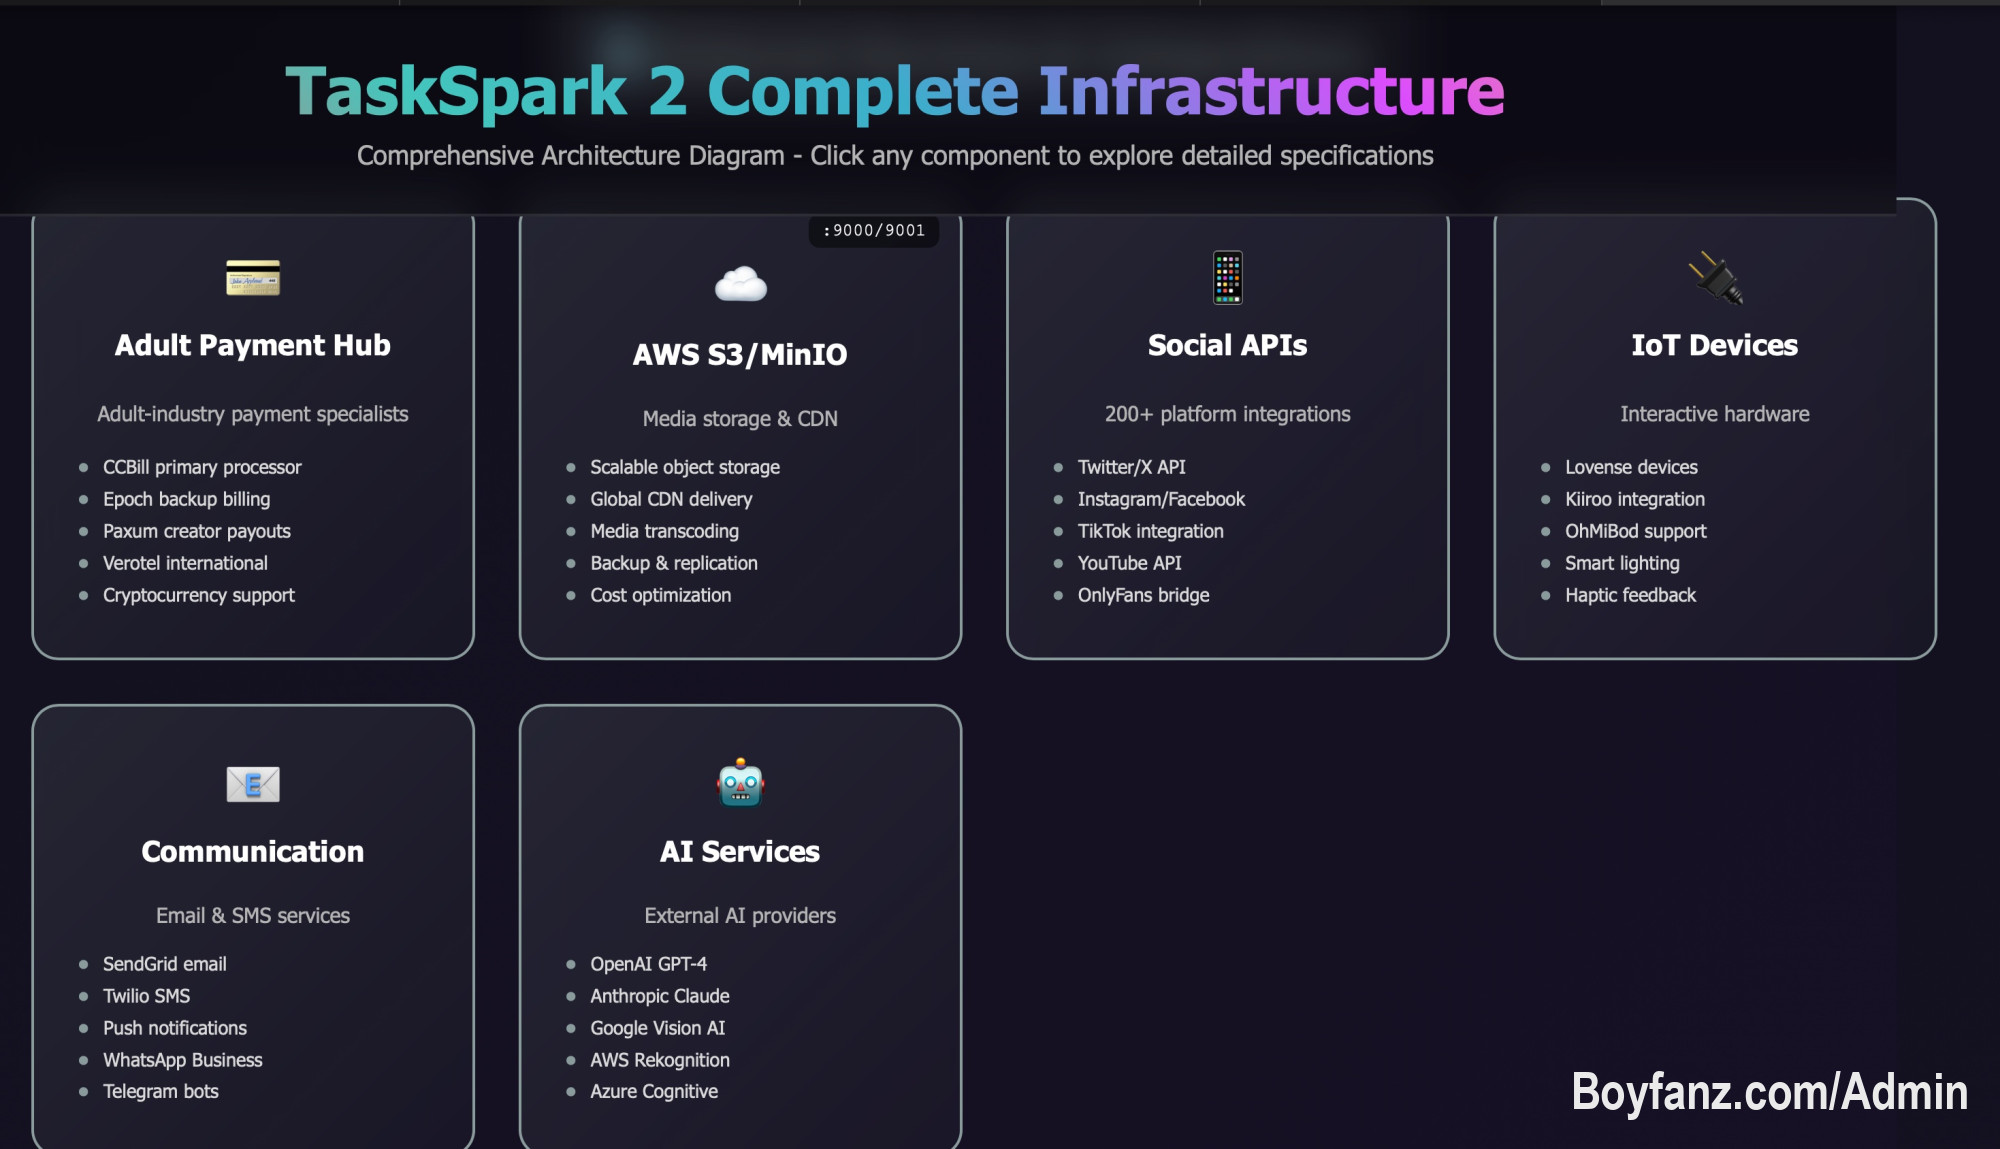This screenshot has height=1149, width=2000.
Task: Open the AI Services card heading
Action: tap(740, 851)
